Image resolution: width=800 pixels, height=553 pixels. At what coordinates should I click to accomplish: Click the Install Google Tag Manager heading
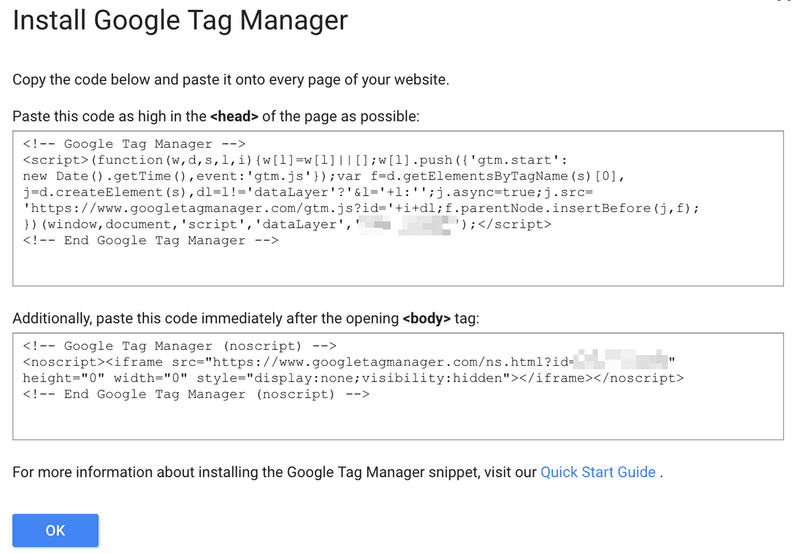(x=180, y=21)
